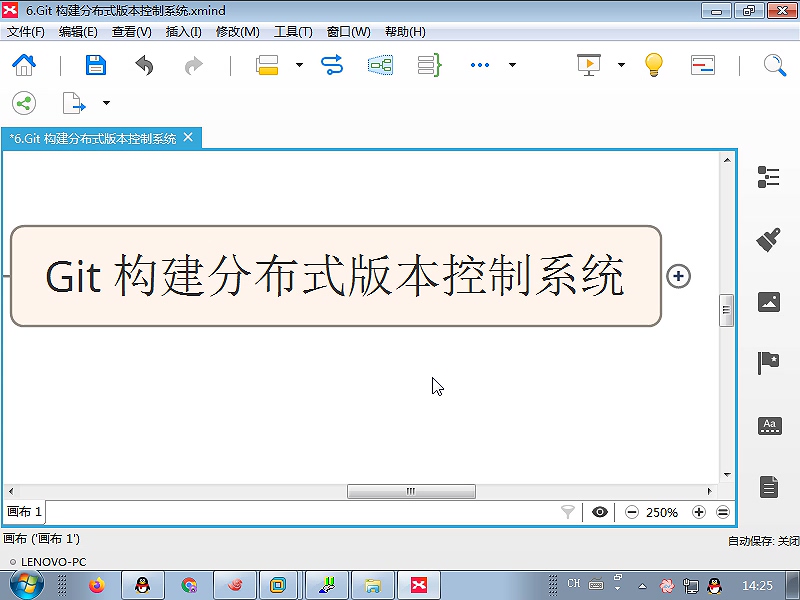Image resolution: width=800 pixels, height=600 pixels.
Task: Zoom in with plus button
Action: (x=698, y=512)
